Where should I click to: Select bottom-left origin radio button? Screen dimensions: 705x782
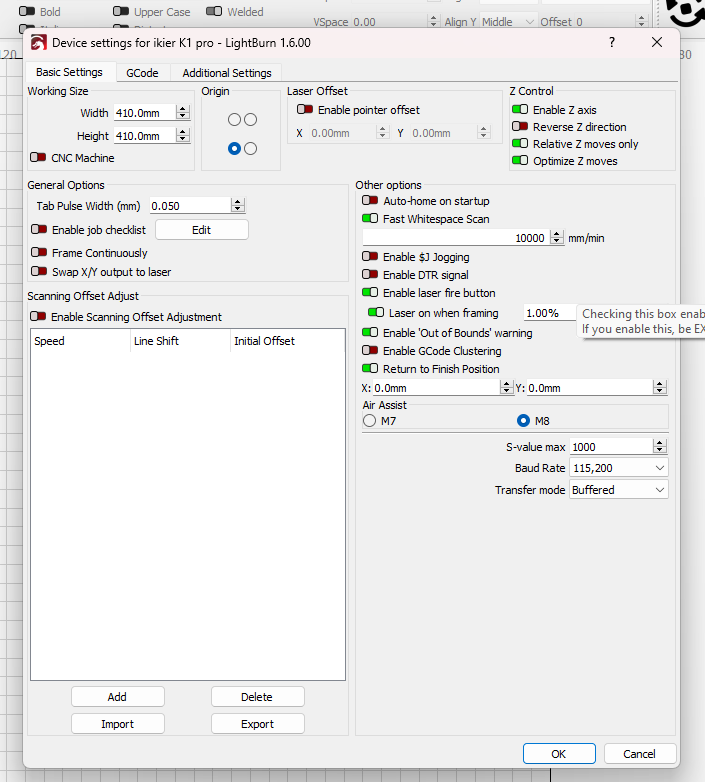tap(234, 149)
